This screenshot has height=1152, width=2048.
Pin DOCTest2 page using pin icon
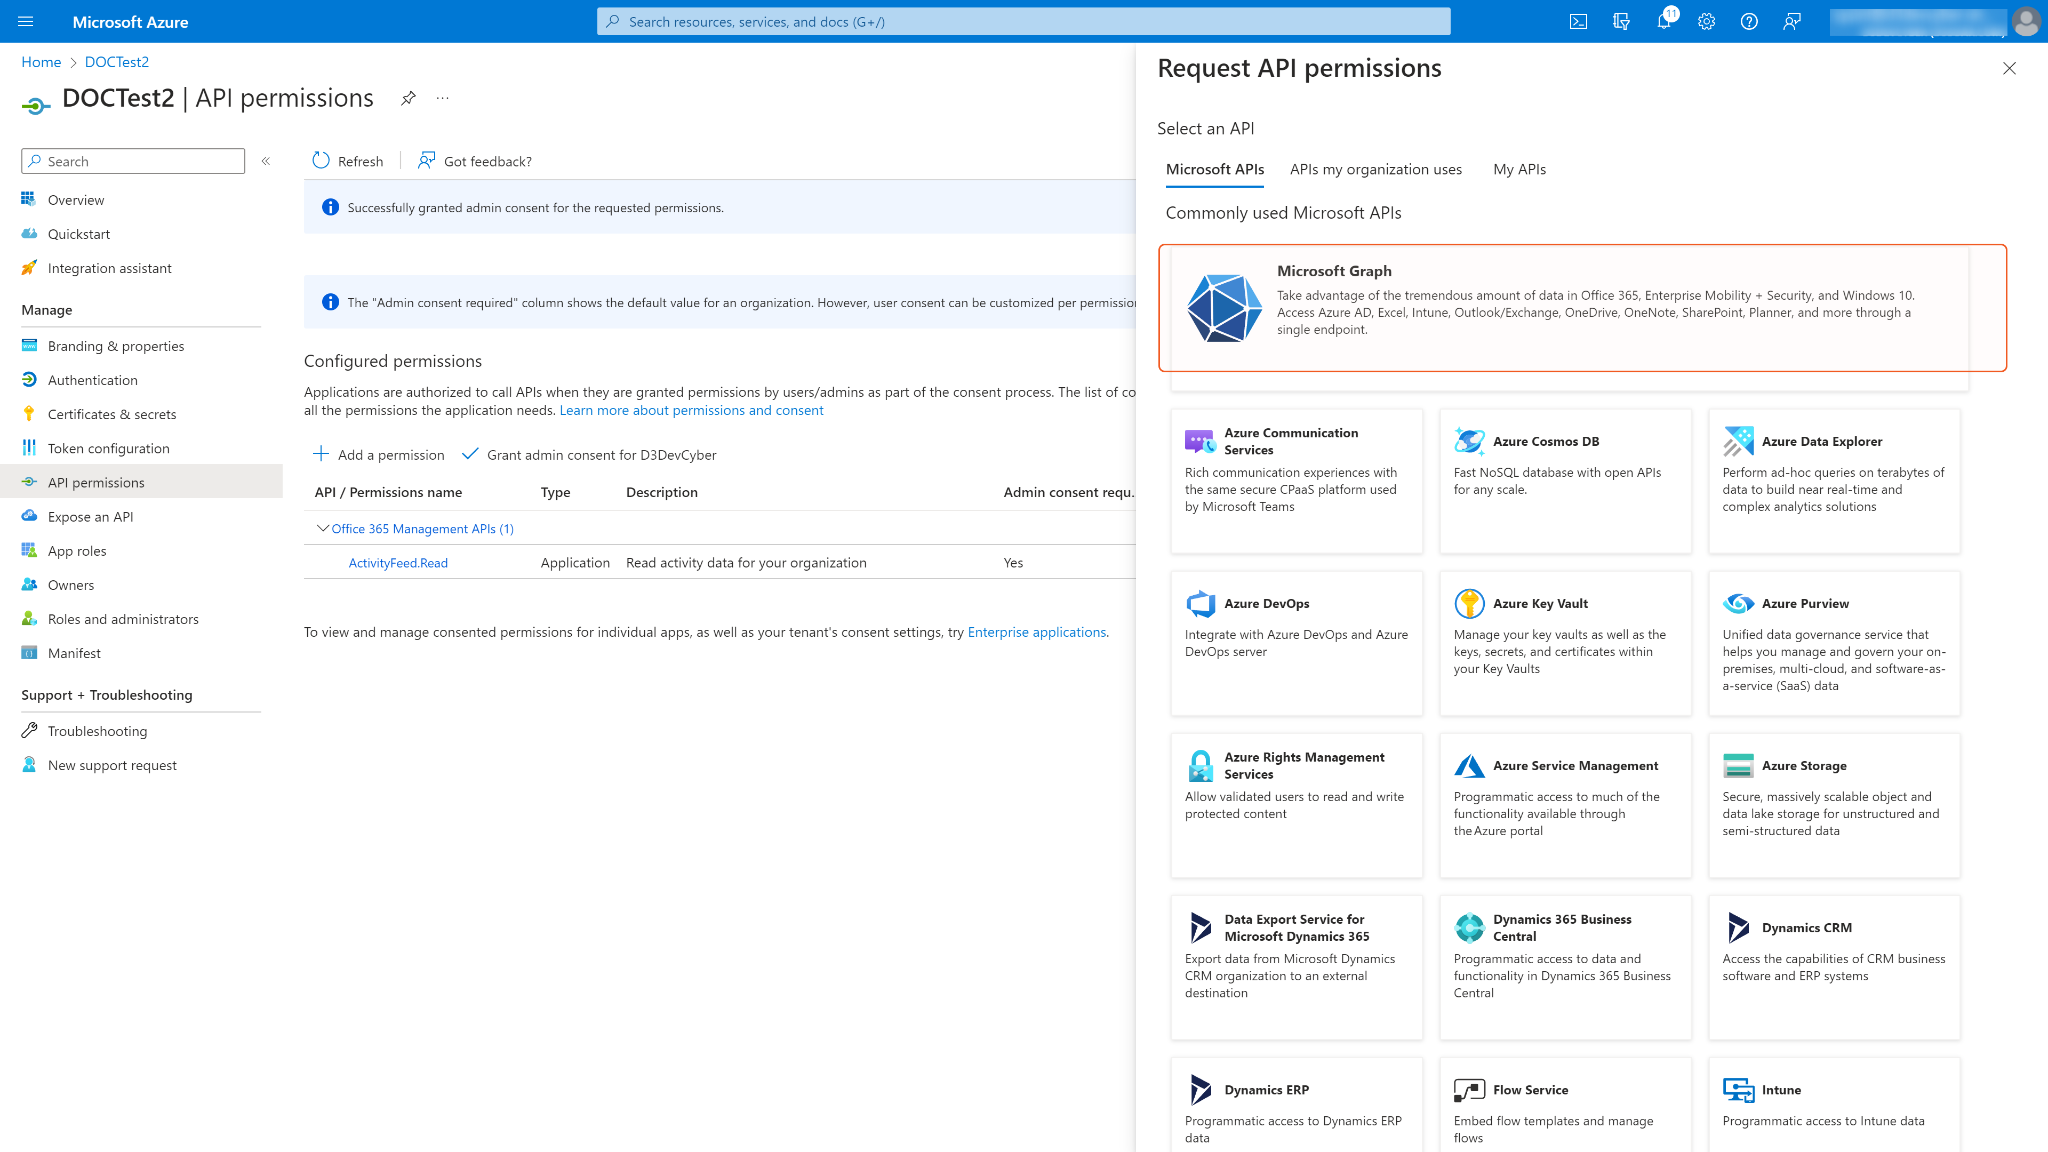pyautogui.click(x=408, y=98)
